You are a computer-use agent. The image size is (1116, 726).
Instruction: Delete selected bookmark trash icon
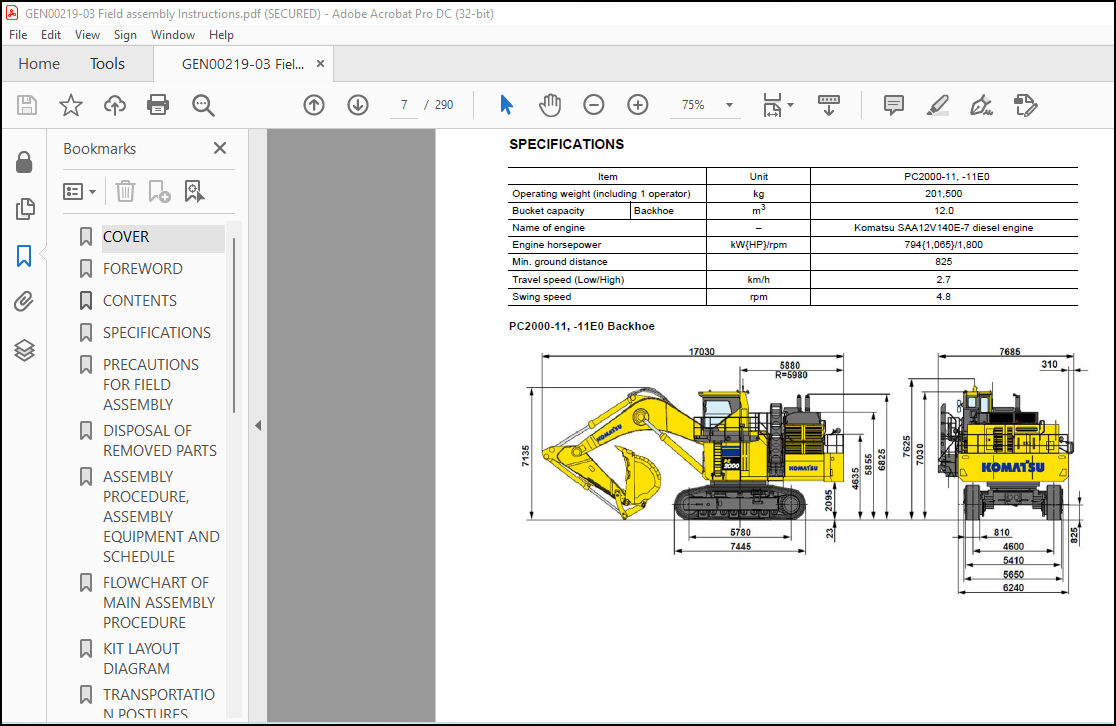click(x=125, y=191)
